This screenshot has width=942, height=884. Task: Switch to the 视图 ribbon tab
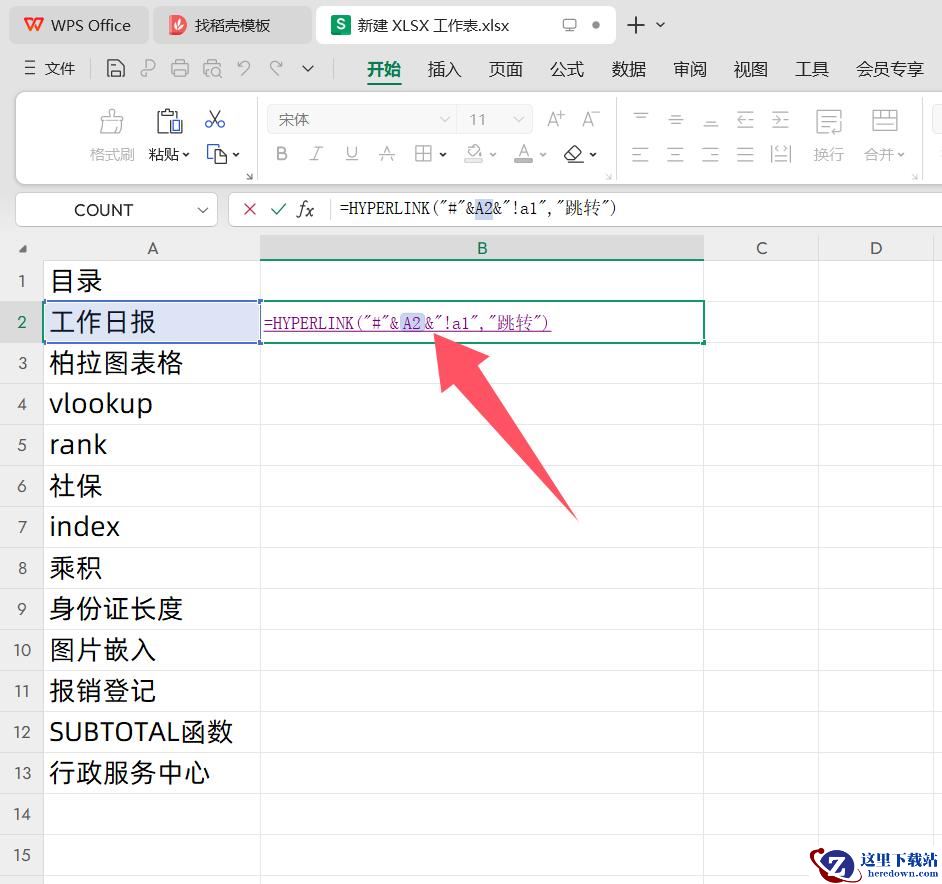tap(750, 69)
